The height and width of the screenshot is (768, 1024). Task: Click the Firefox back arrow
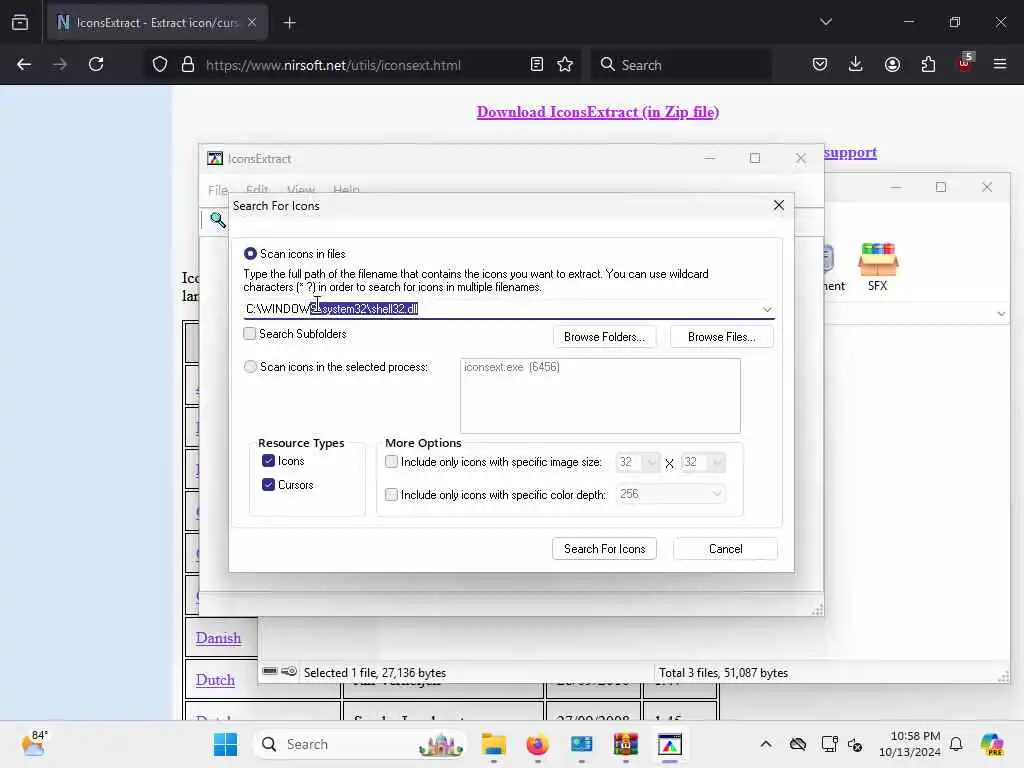pyautogui.click(x=24, y=64)
